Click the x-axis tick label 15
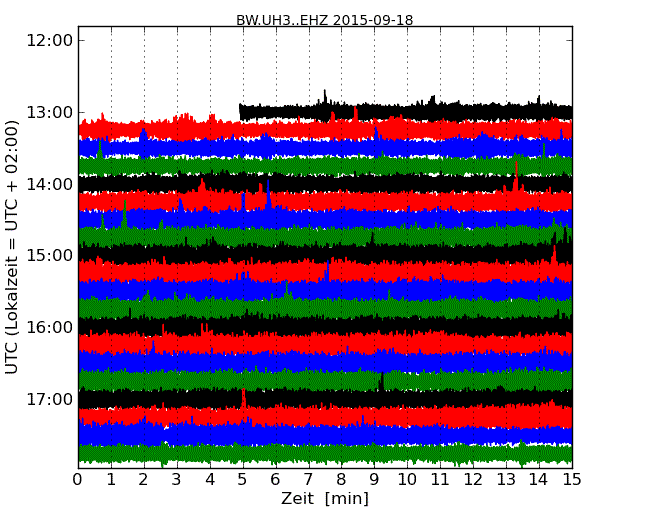 (572, 480)
